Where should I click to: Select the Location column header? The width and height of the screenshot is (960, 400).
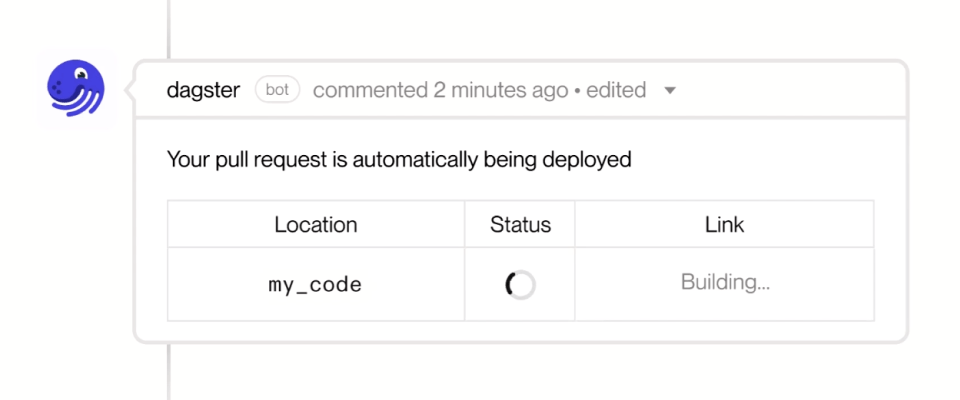point(315,225)
